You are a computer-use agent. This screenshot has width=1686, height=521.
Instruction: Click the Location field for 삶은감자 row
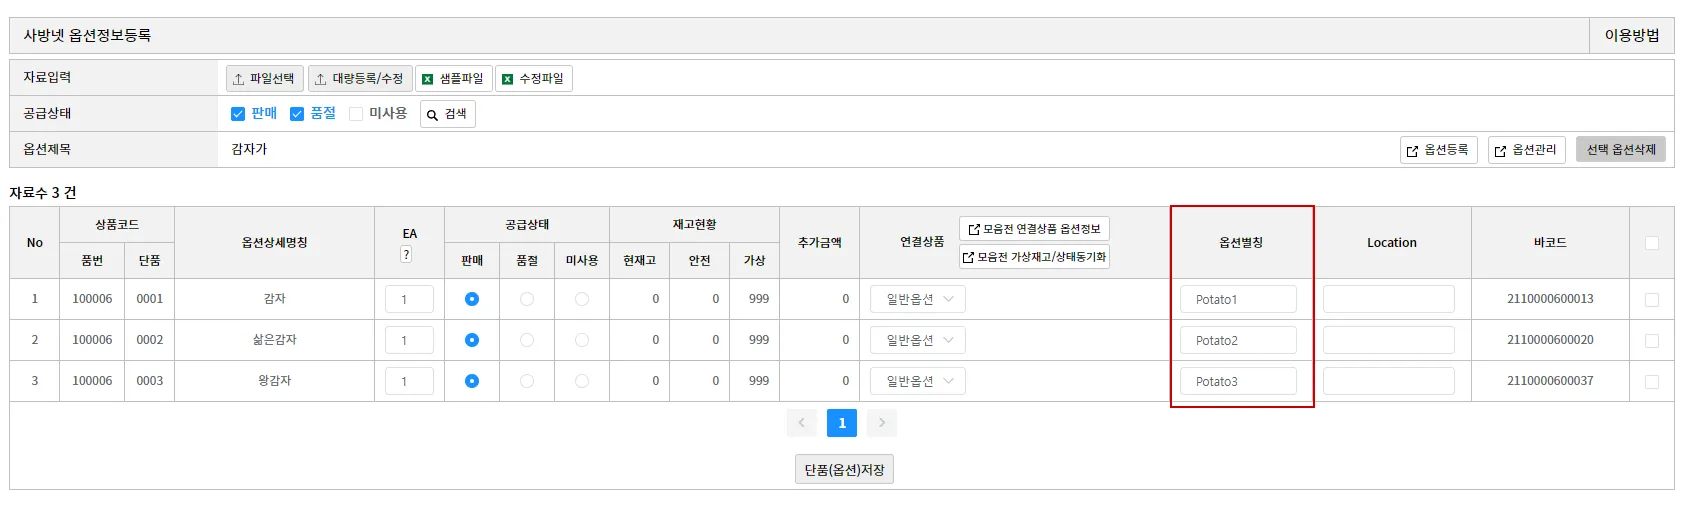(x=1389, y=340)
